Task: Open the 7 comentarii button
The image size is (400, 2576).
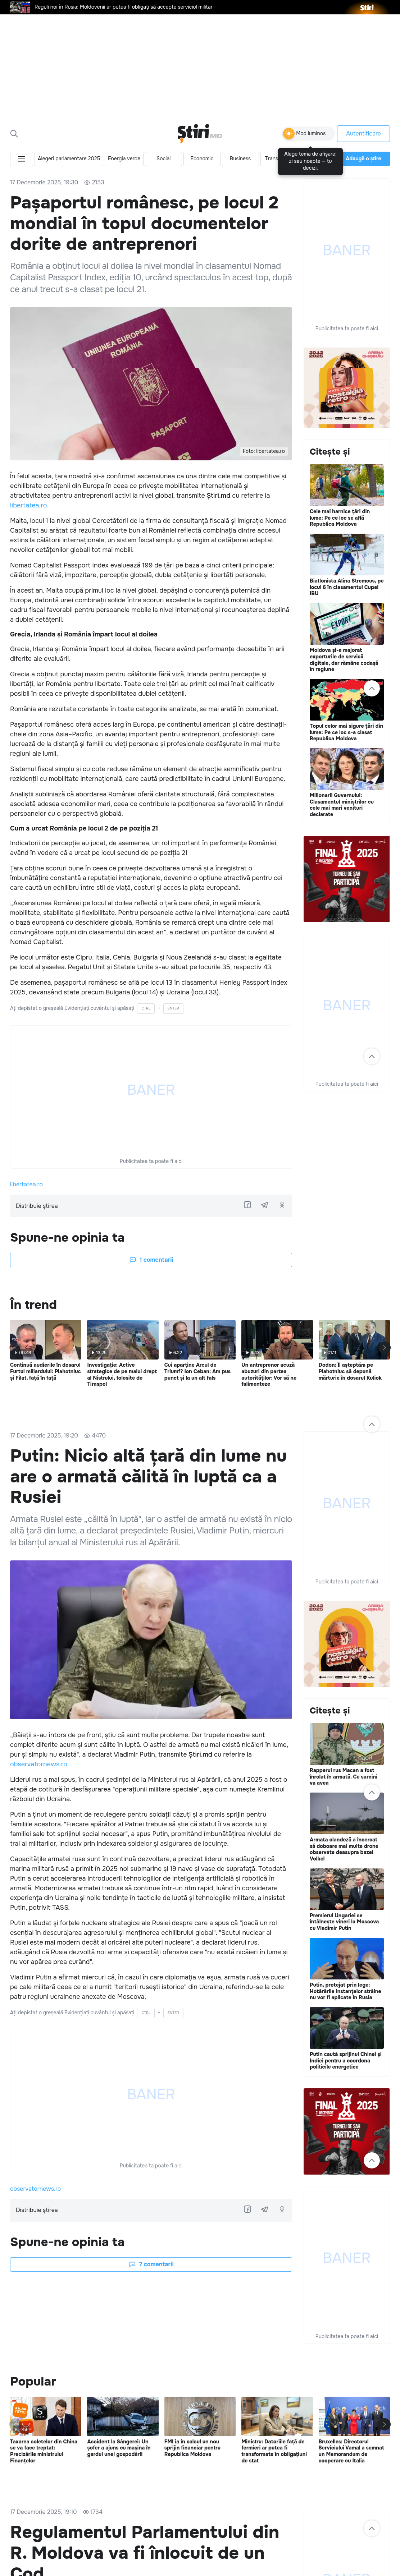Action: coord(151,2264)
